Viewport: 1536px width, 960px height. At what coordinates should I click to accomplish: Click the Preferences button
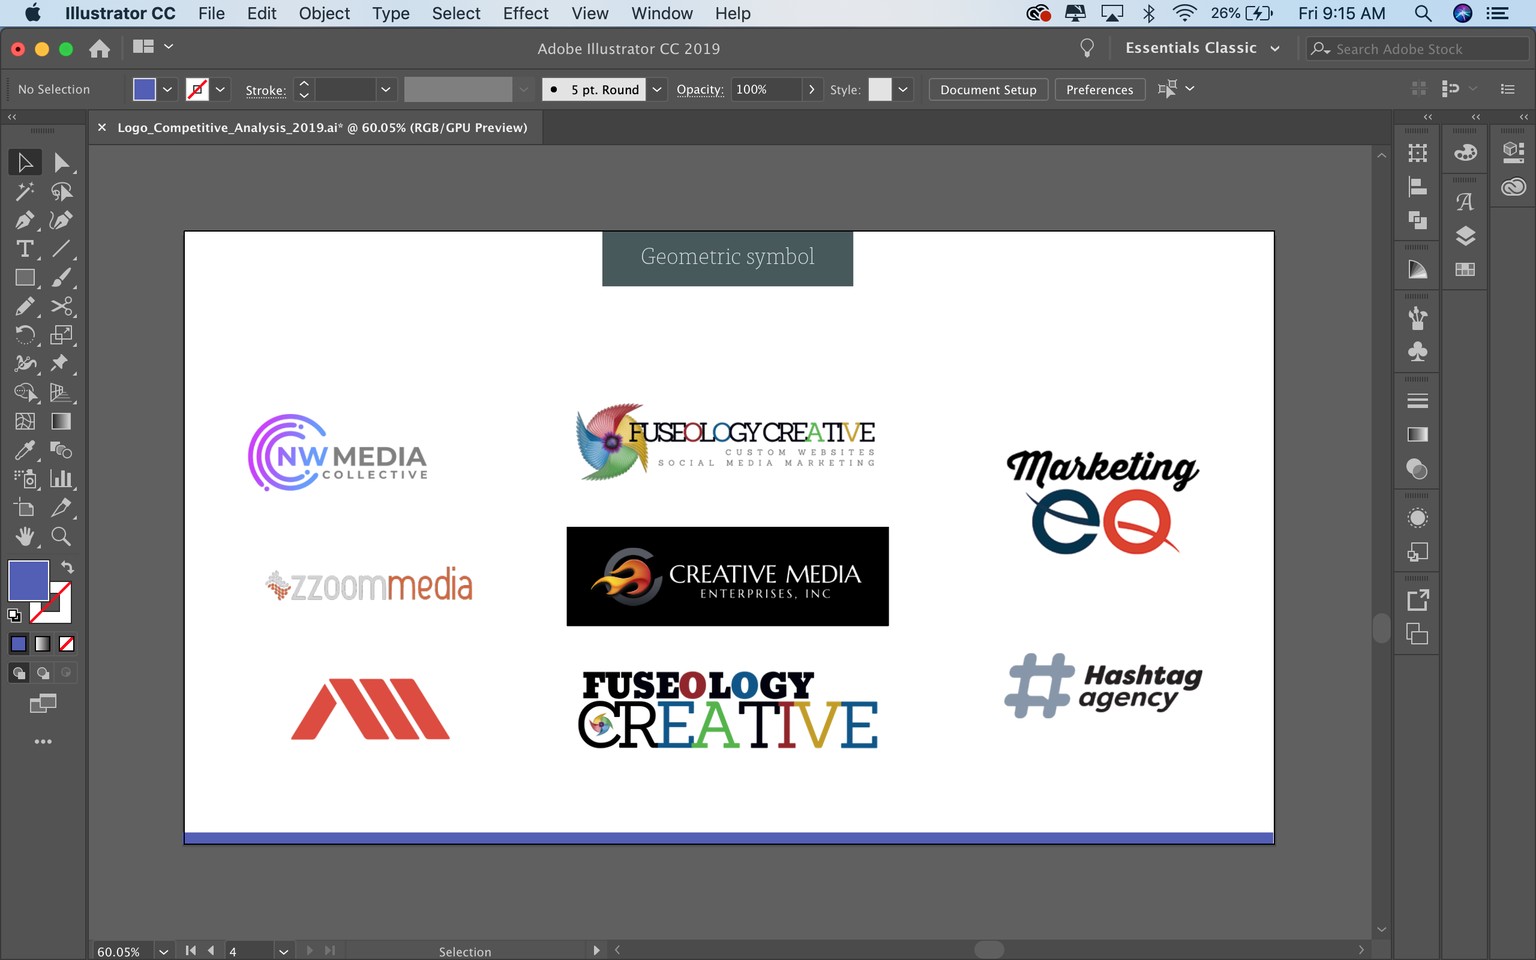pos(1099,89)
